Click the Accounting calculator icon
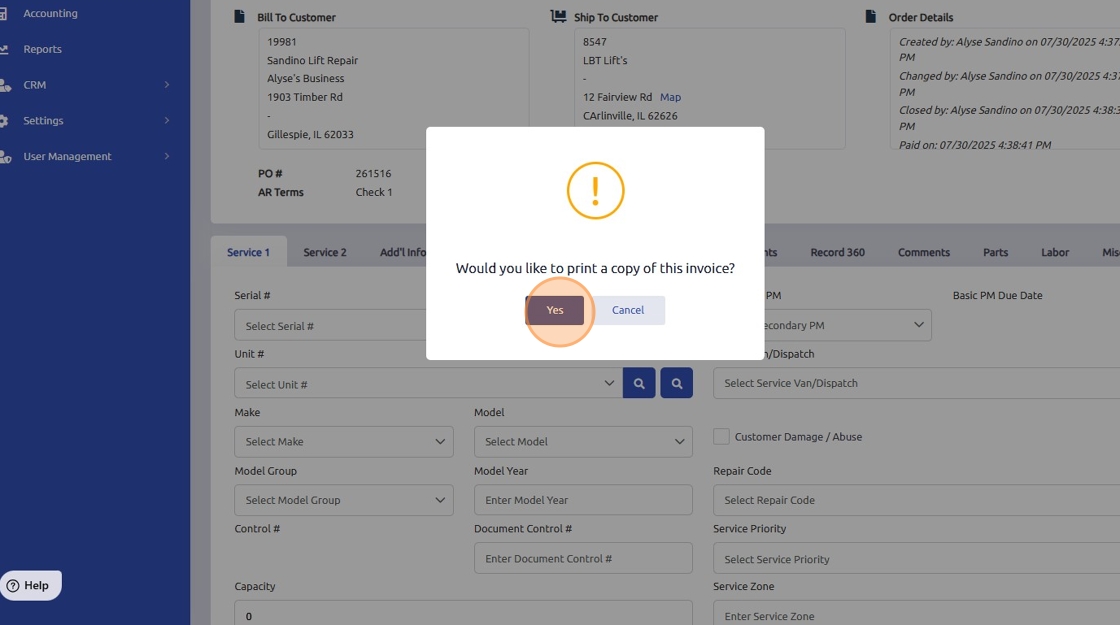Viewport: 1120px width, 625px height. 3,14
